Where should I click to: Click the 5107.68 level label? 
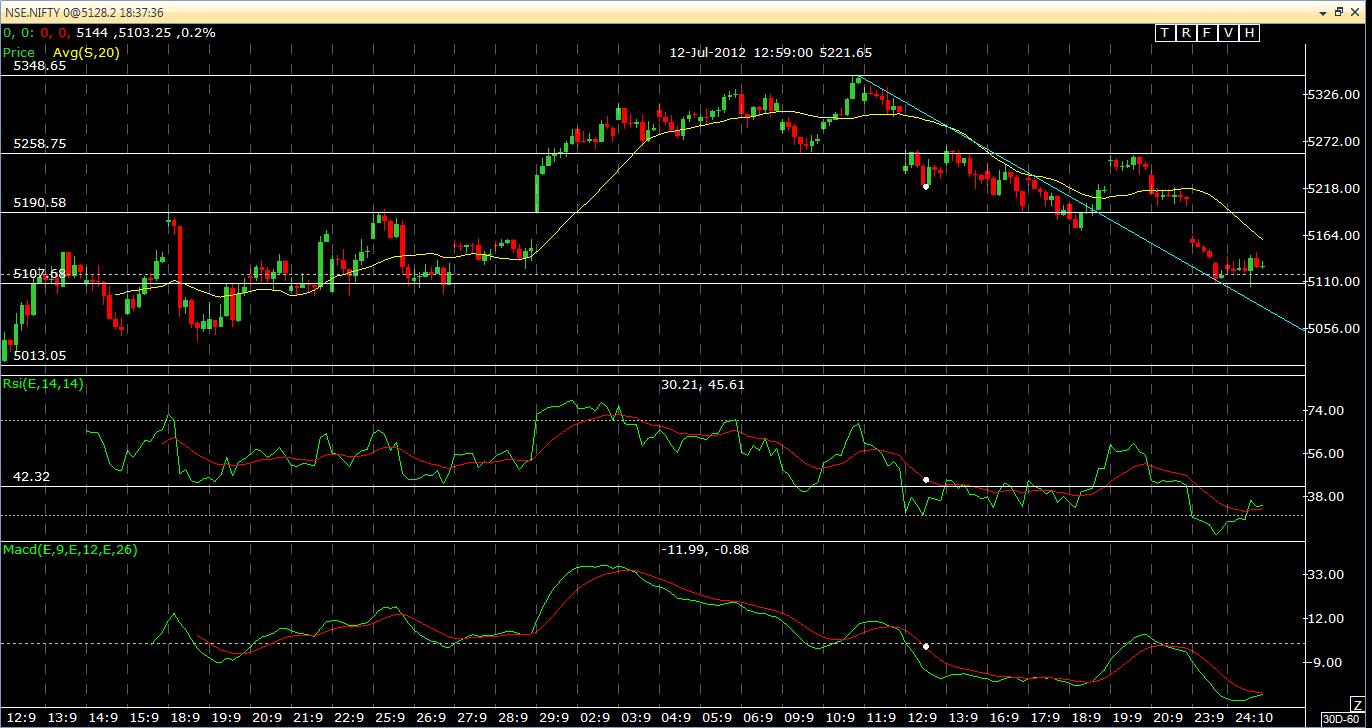39,273
